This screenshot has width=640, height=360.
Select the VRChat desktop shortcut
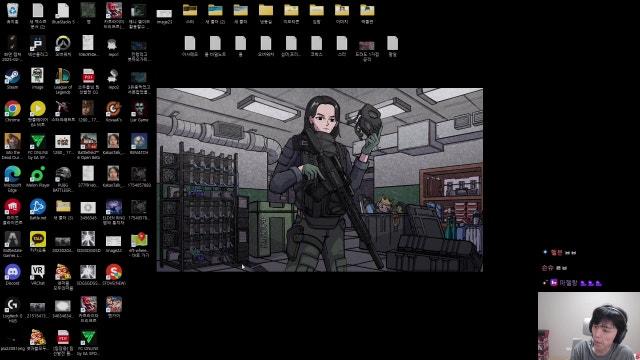[x=38, y=275]
